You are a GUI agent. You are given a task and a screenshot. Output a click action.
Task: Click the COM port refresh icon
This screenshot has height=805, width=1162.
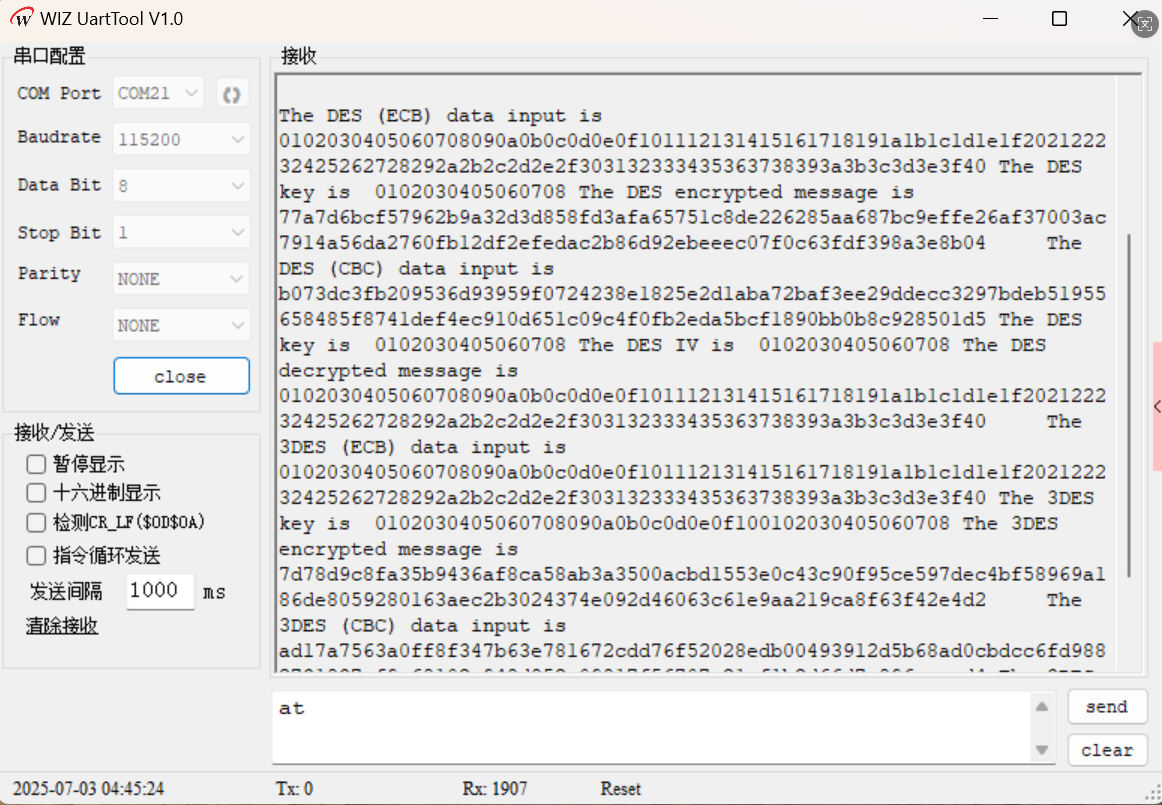tap(232, 94)
